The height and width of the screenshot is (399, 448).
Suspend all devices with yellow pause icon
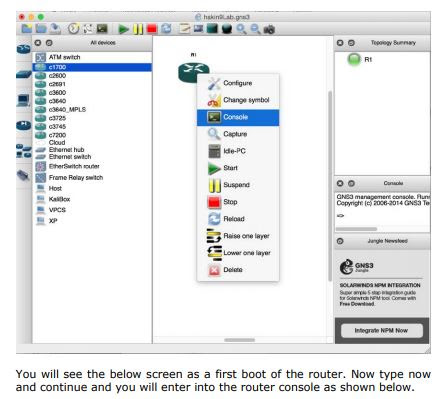(x=138, y=29)
